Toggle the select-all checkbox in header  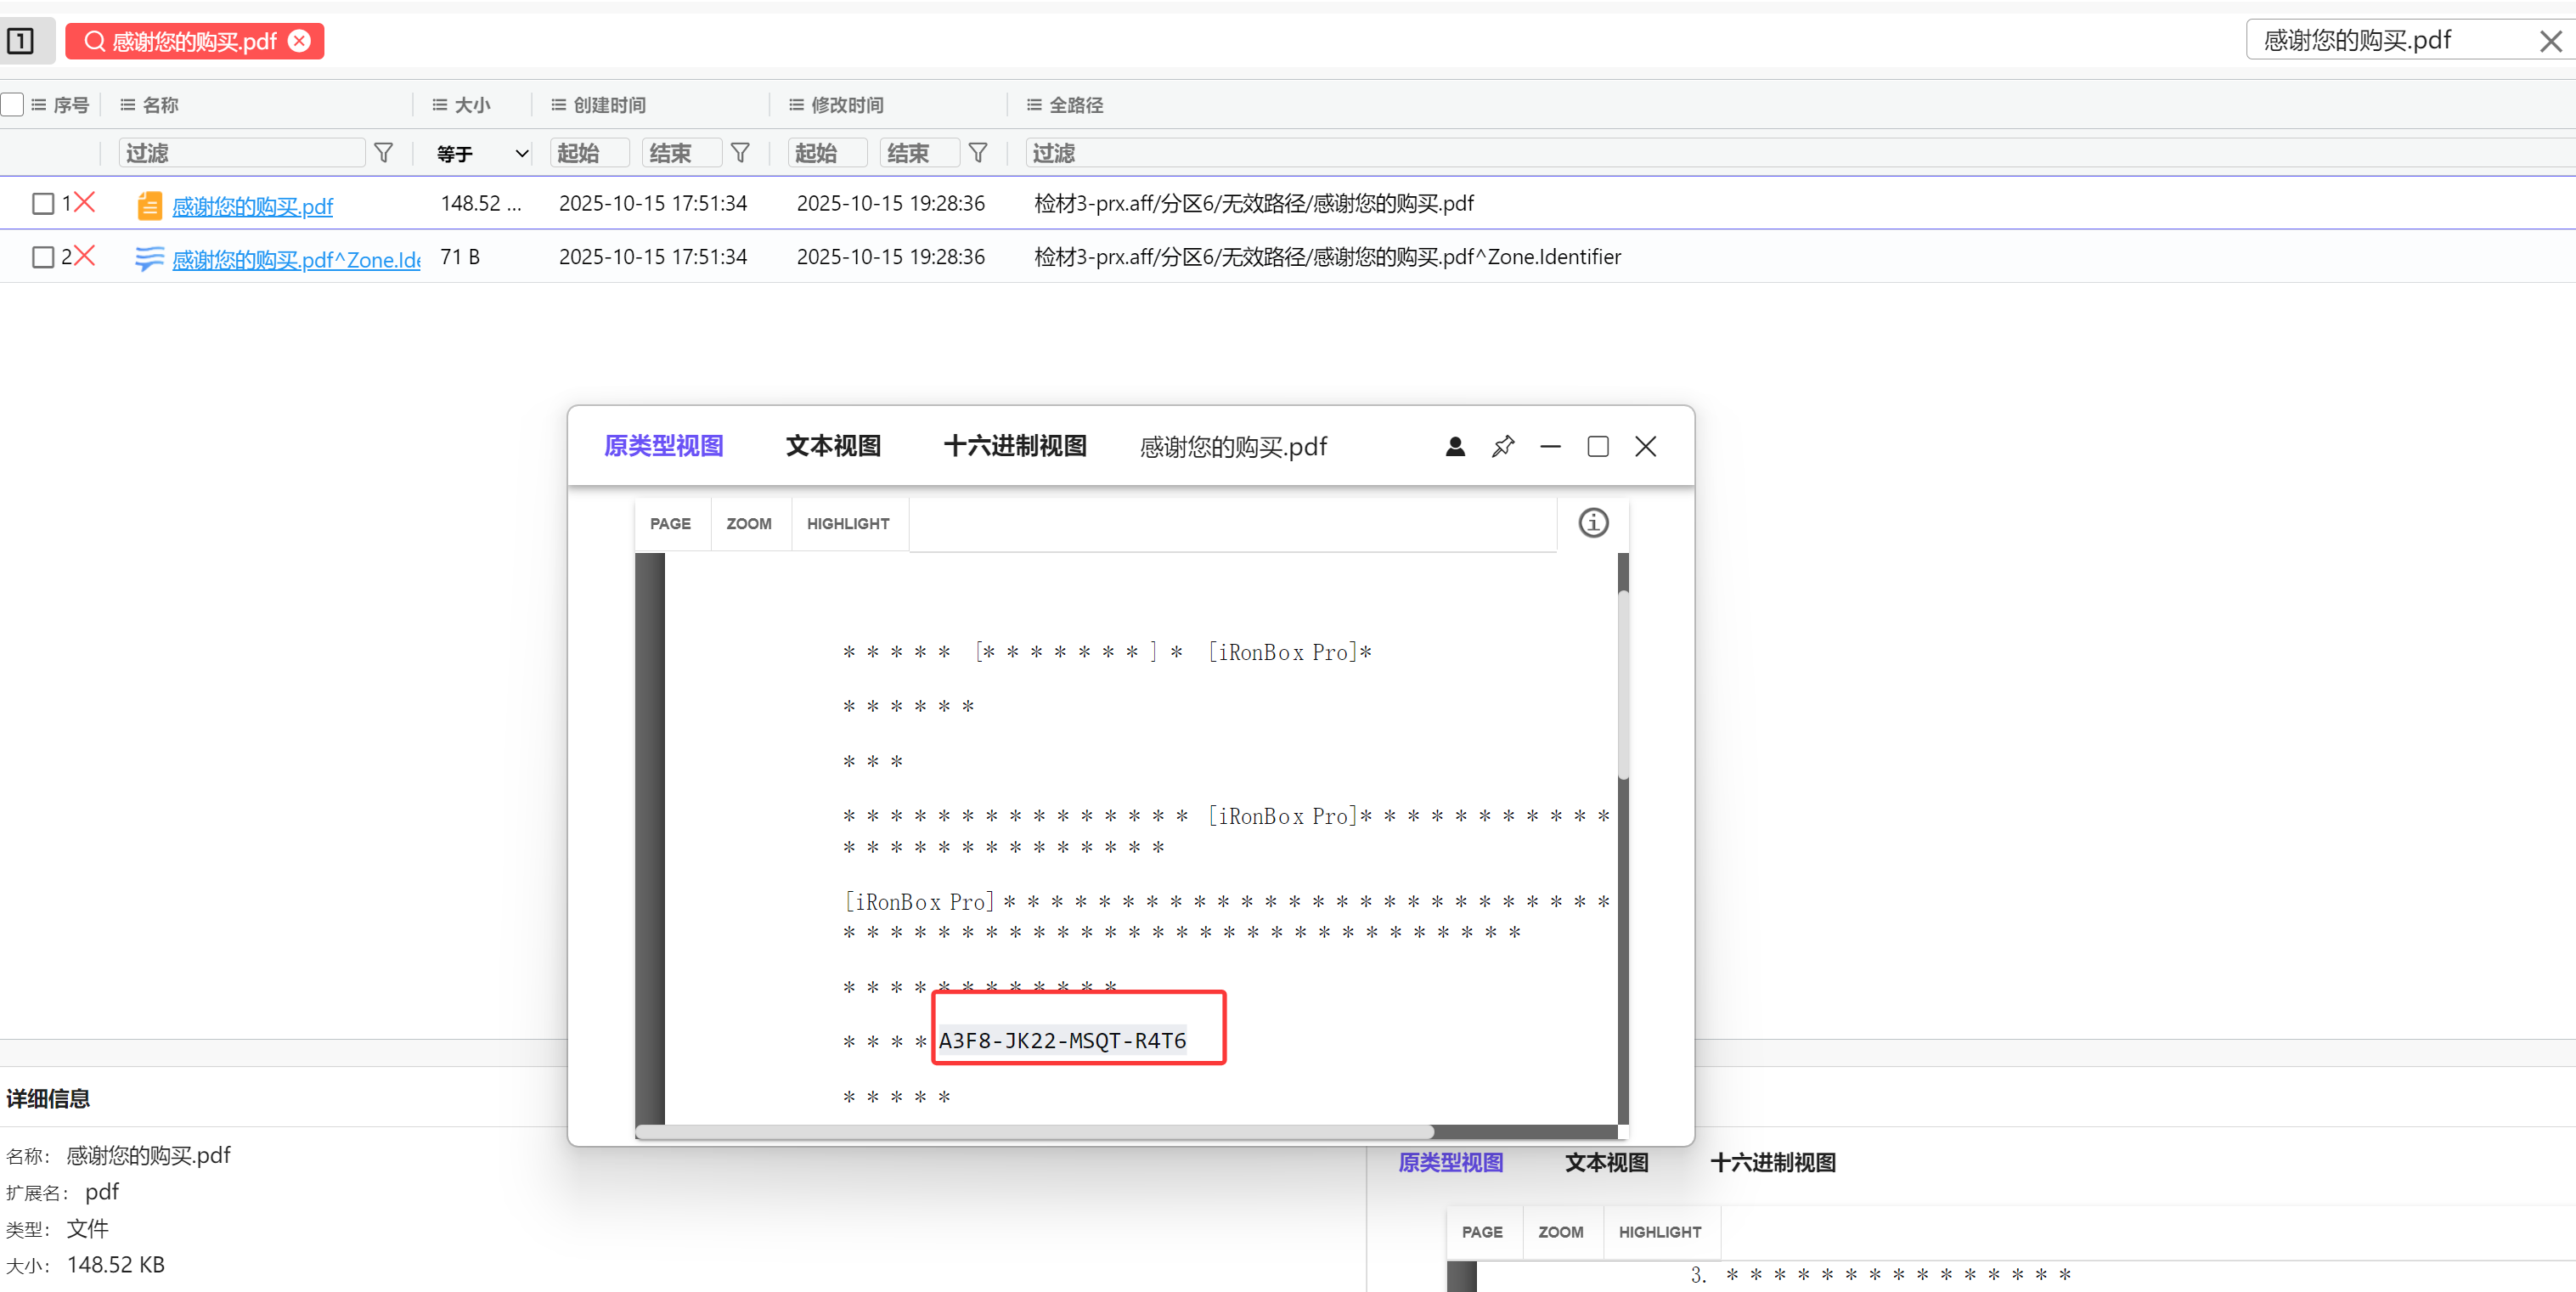pos(13,104)
